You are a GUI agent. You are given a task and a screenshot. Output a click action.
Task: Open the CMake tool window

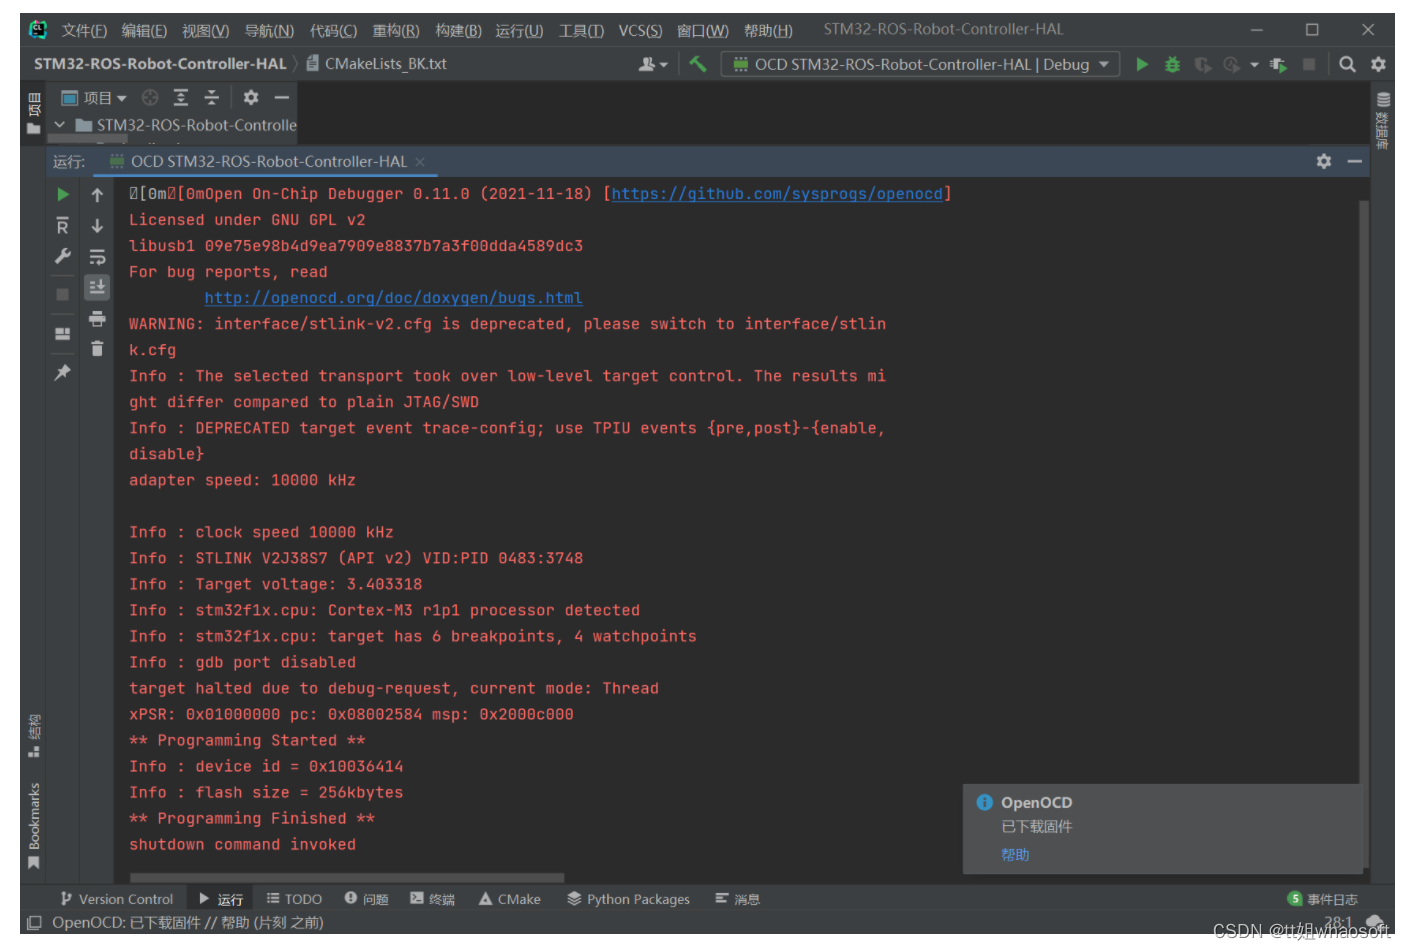tap(509, 899)
